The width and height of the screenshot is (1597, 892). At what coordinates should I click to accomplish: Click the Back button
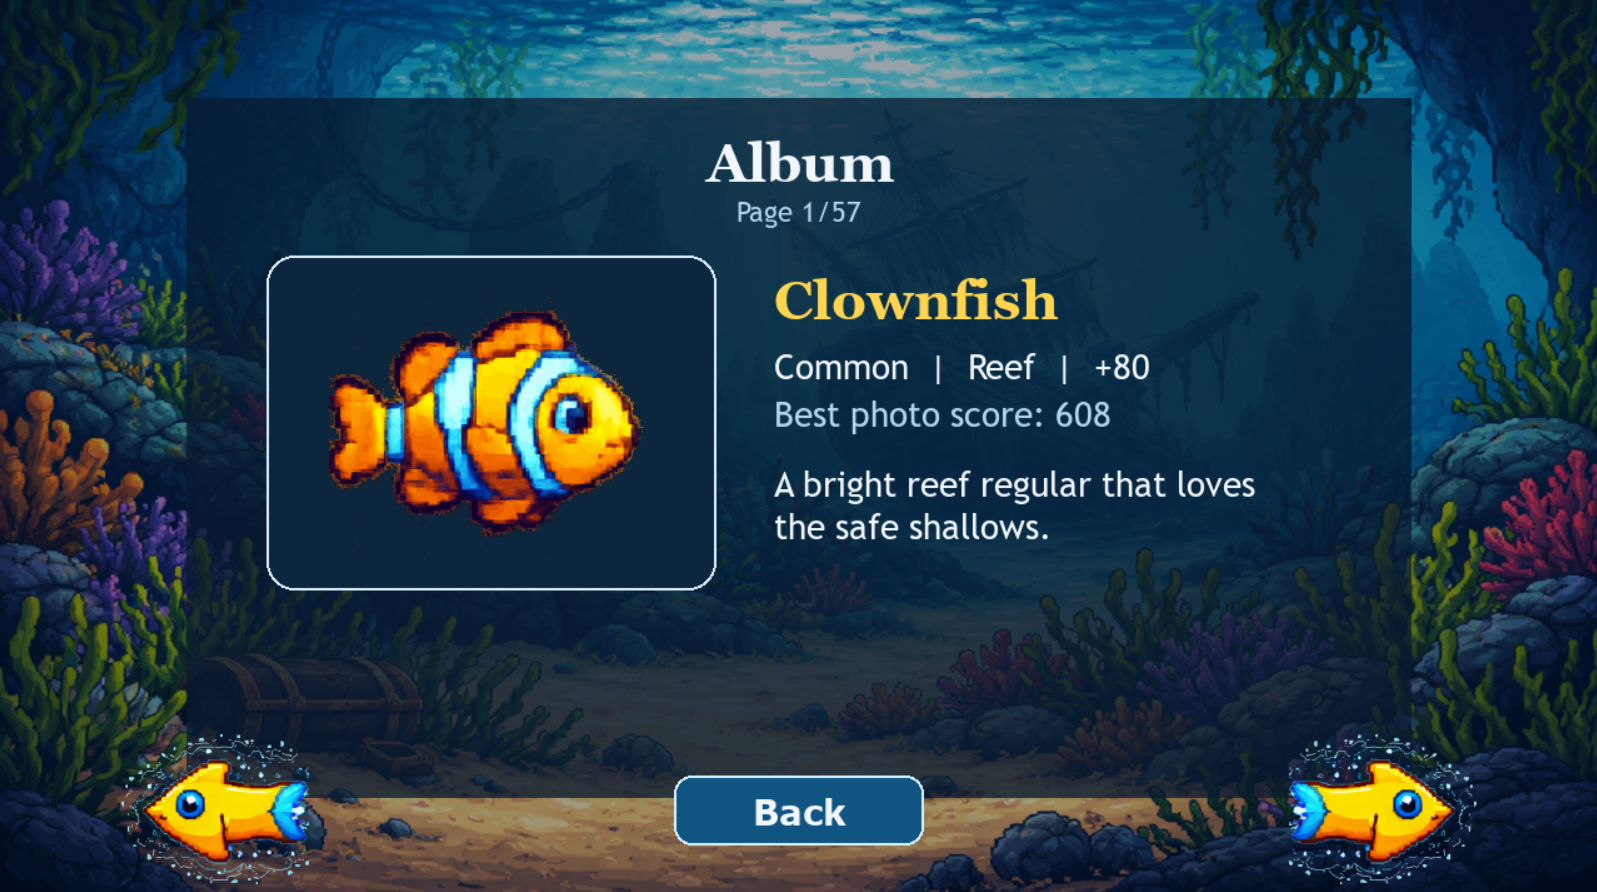pyautogui.click(x=799, y=811)
